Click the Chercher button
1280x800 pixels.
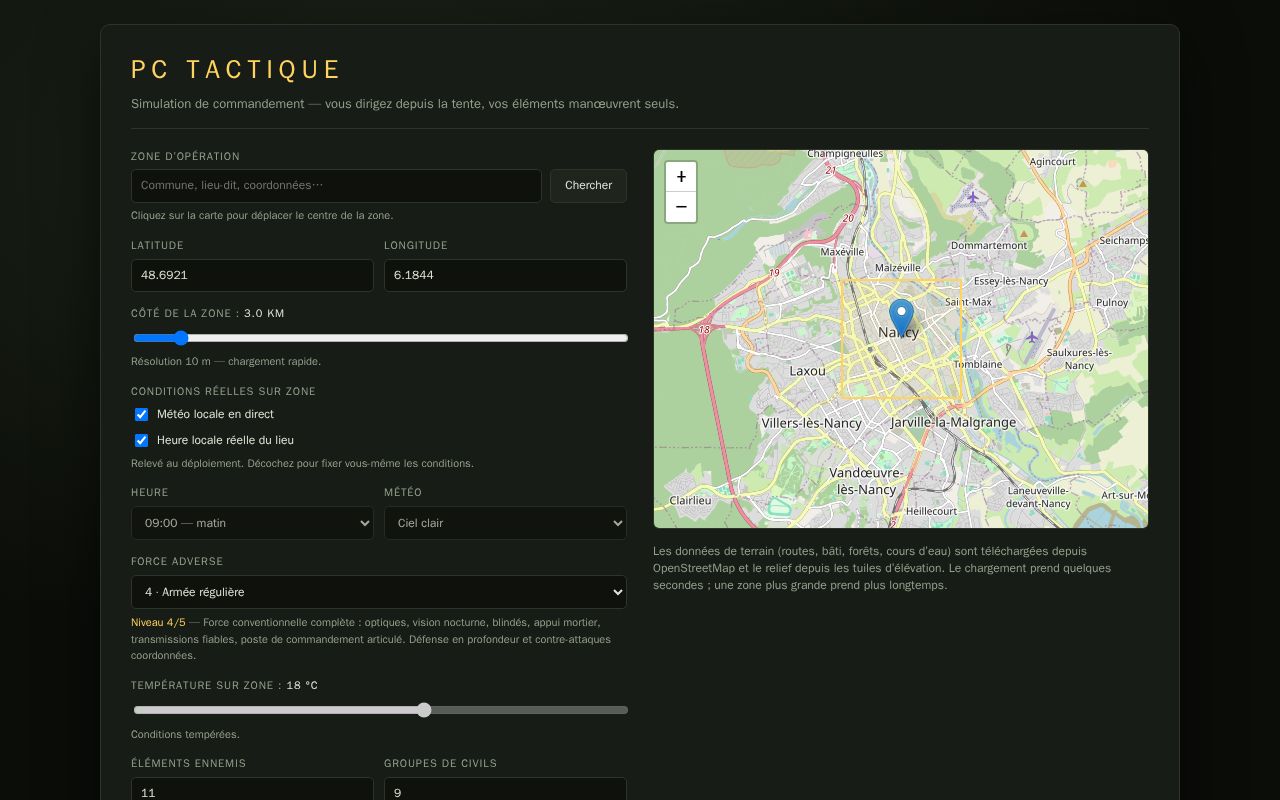(x=588, y=186)
